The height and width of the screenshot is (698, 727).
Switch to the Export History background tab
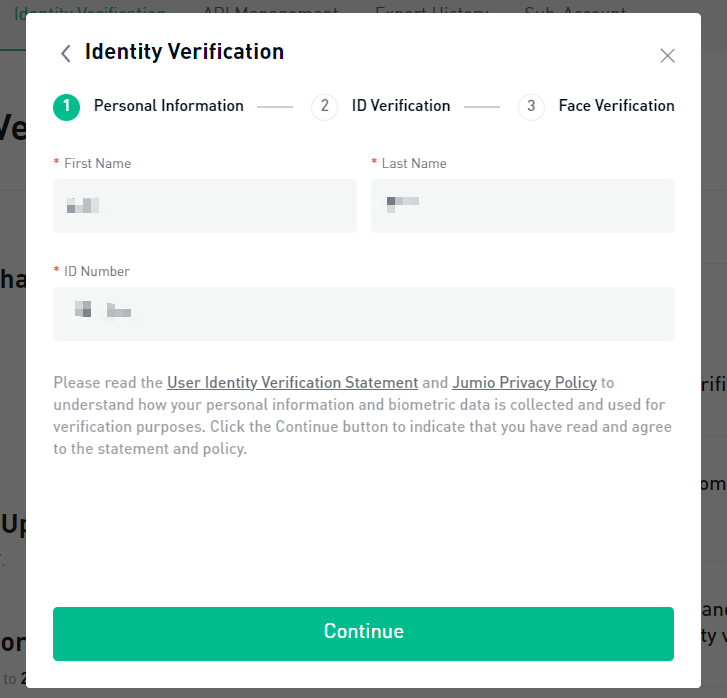[x=432, y=10]
